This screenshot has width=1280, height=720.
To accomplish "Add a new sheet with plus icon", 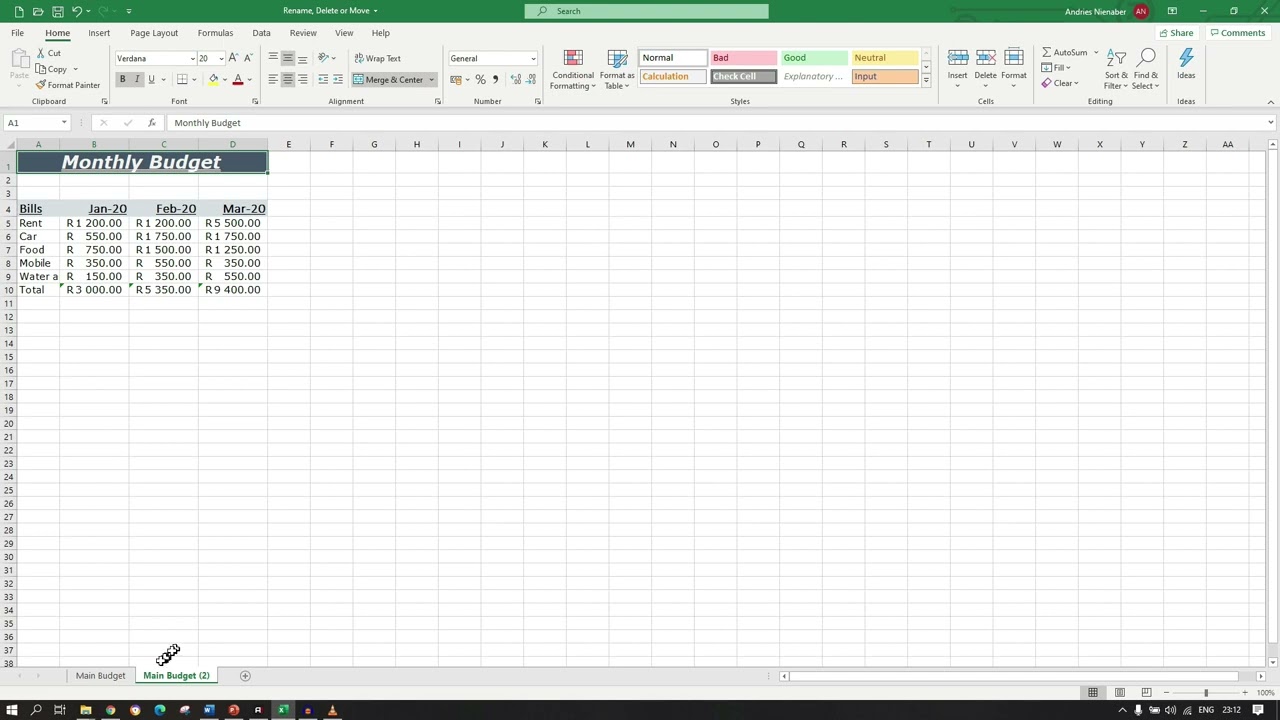I will point(245,676).
